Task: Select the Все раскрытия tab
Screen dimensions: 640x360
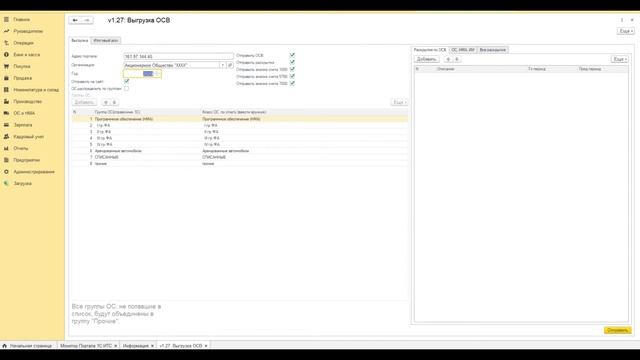Action: [493, 50]
